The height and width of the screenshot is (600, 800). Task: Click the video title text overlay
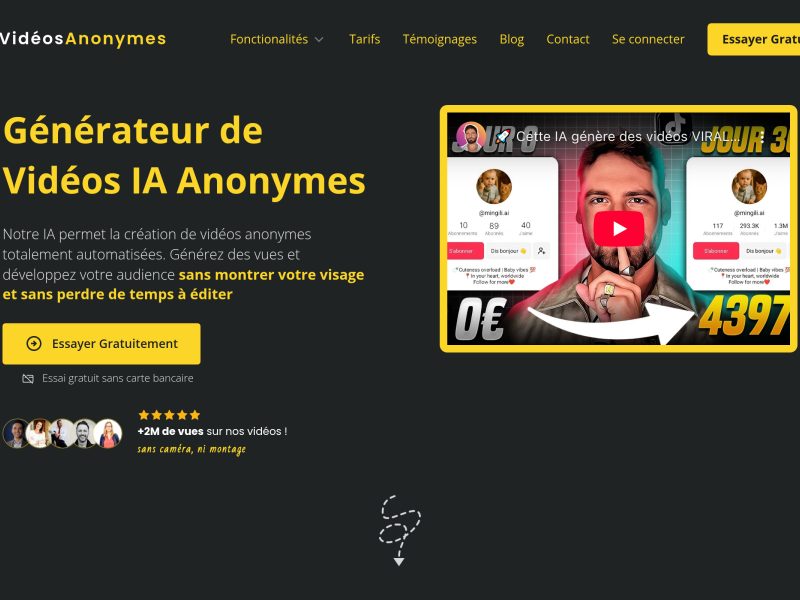(x=628, y=136)
